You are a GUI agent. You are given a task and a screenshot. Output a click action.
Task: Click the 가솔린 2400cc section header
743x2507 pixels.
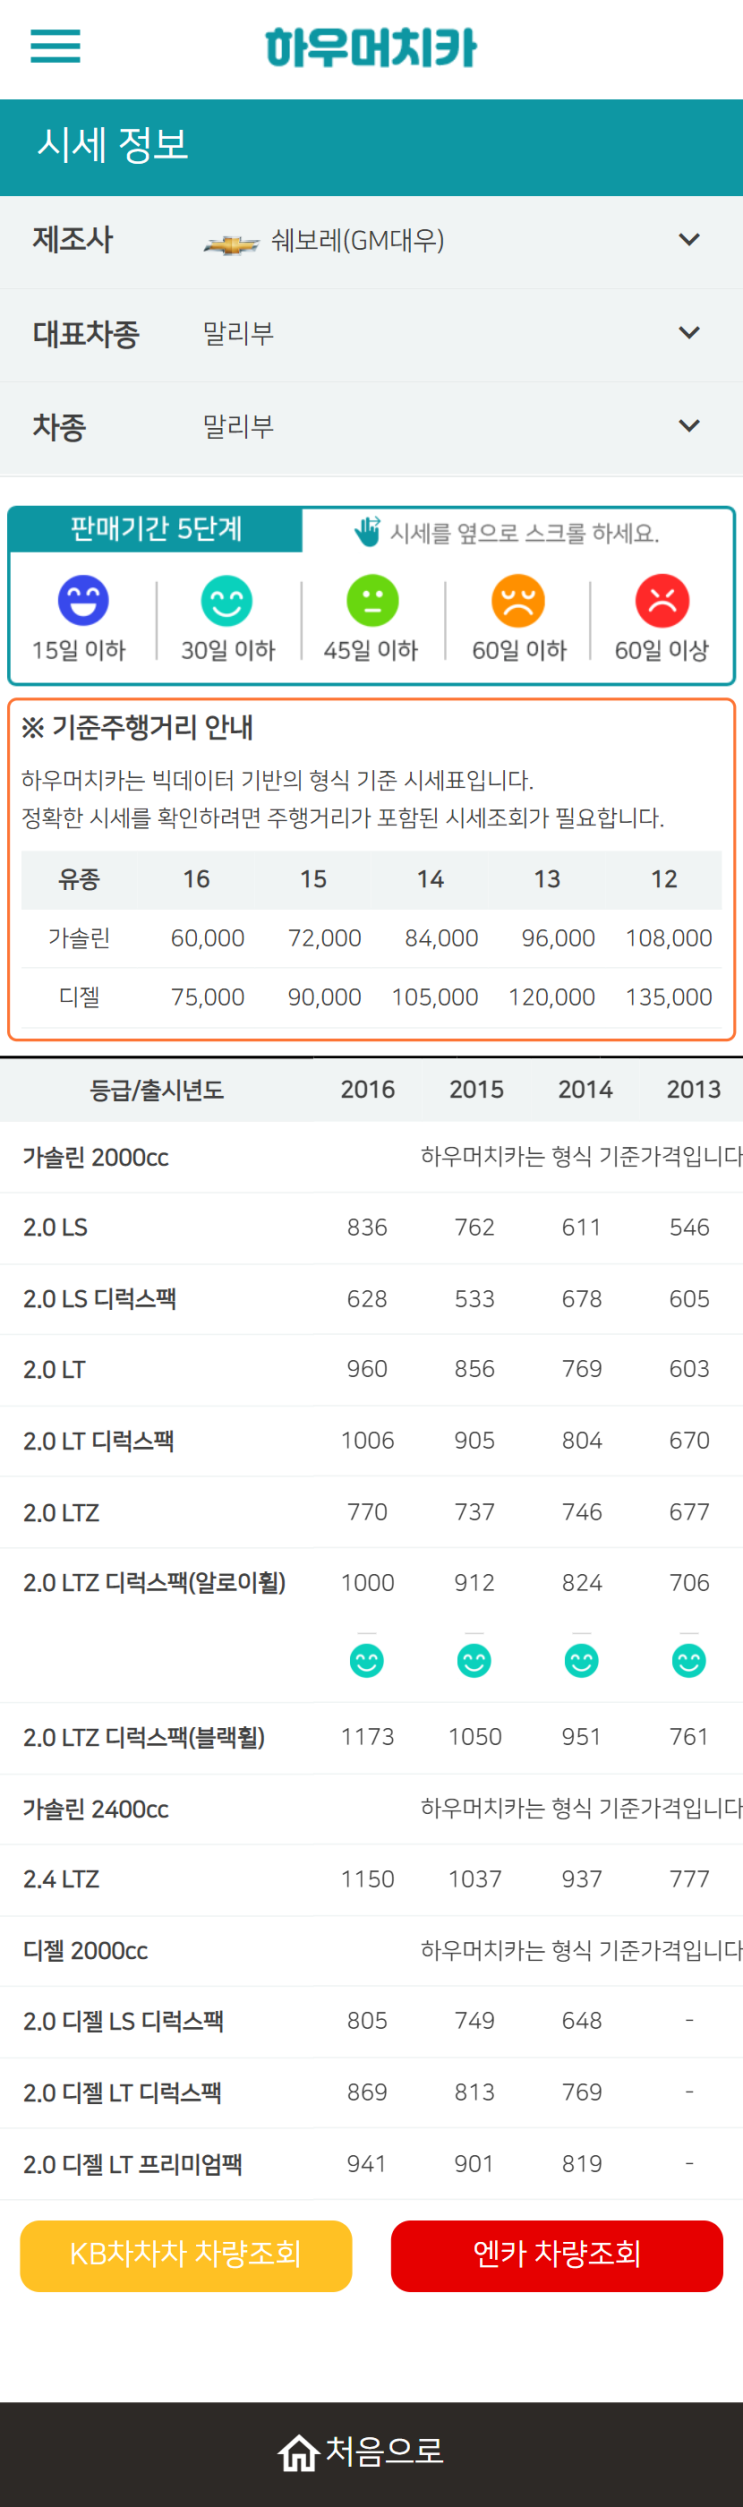pos(96,1809)
